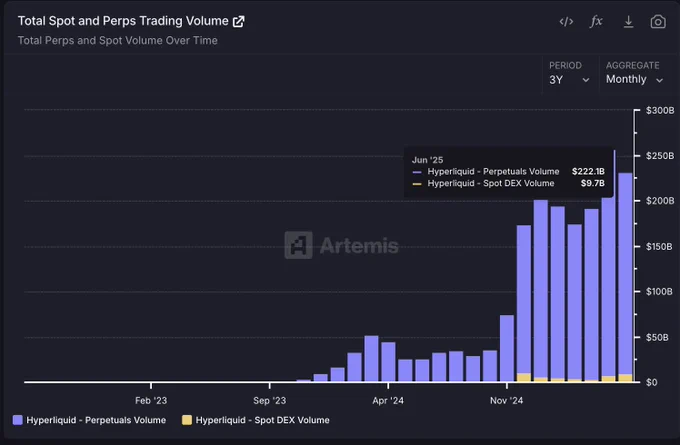This screenshot has height=445, width=680.
Task: Click the Apr '24 axis label
Action: pos(388,400)
